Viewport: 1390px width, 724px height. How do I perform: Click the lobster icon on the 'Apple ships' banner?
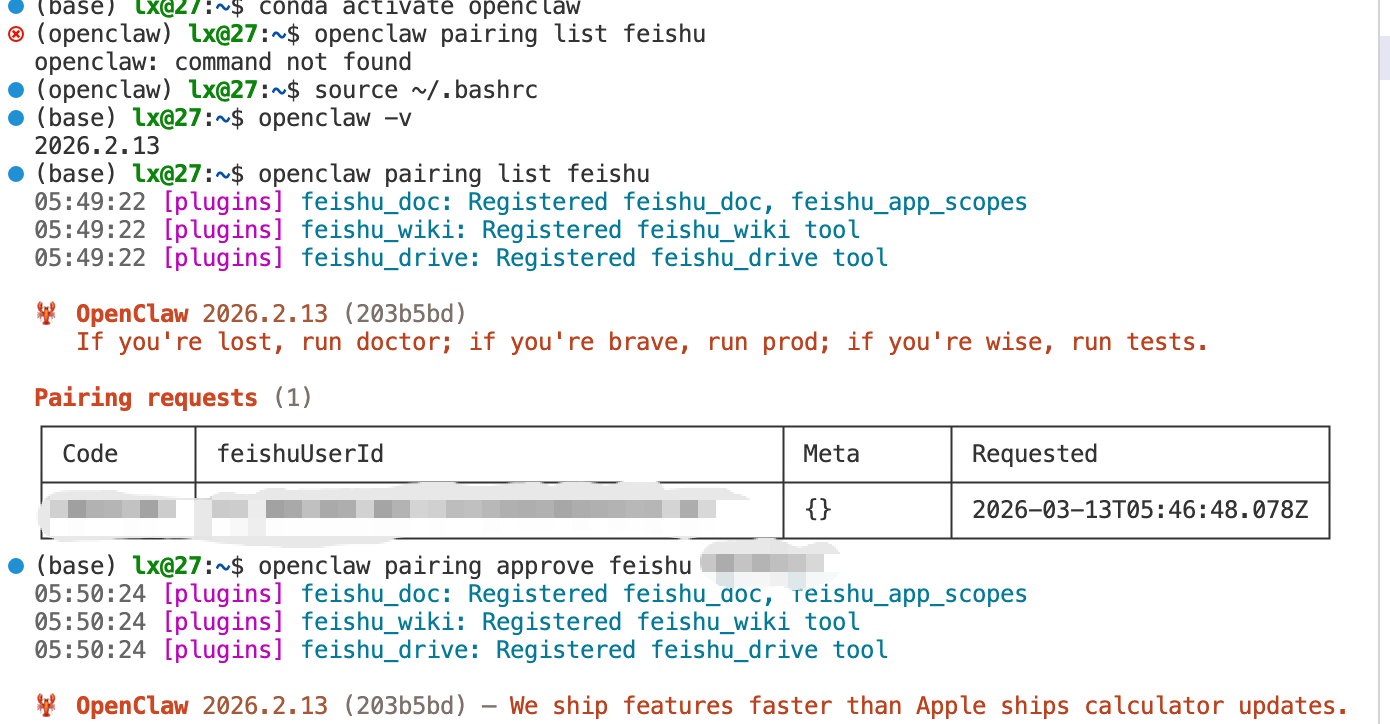pos(46,706)
